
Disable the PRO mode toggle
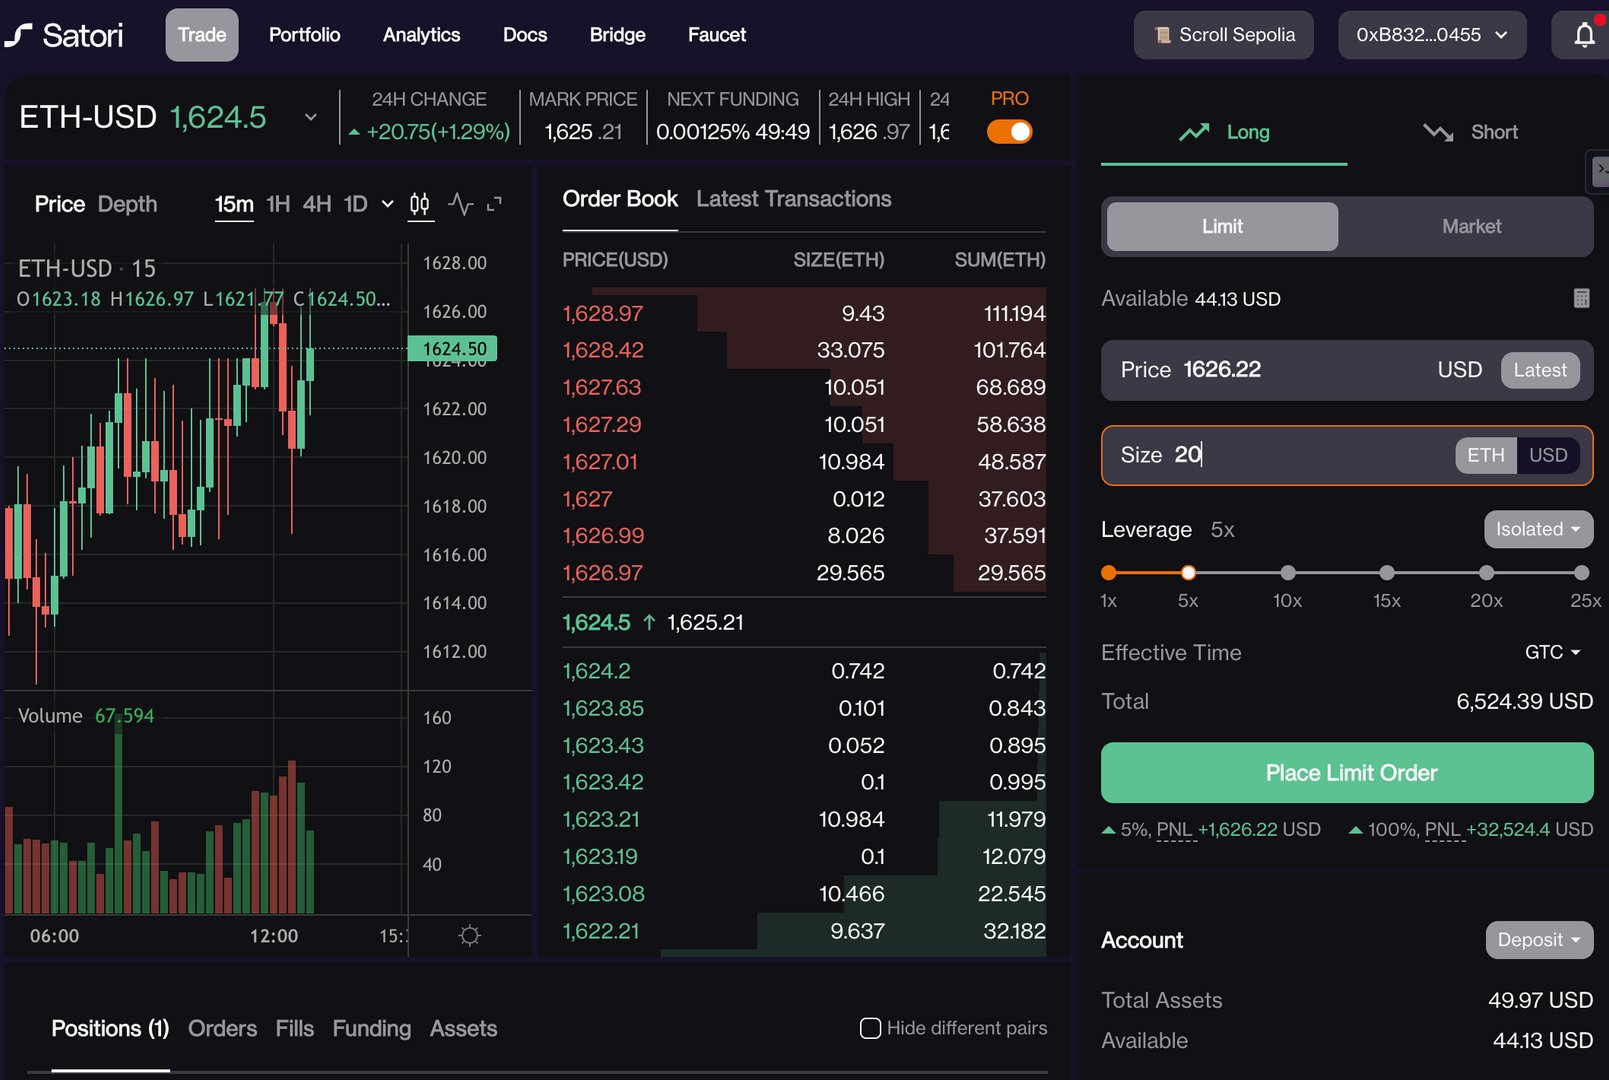pos(1009,132)
